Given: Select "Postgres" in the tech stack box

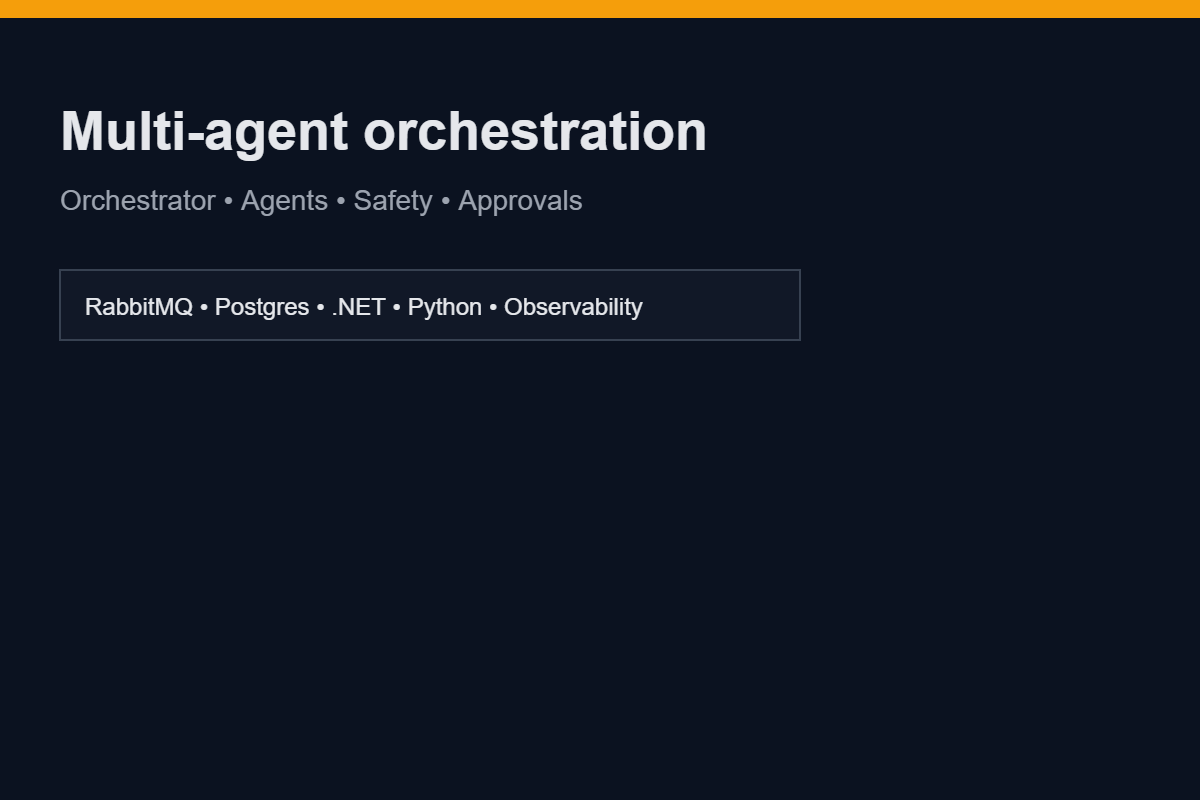Looking at the screenshot, I should click(x=262, y=307).
